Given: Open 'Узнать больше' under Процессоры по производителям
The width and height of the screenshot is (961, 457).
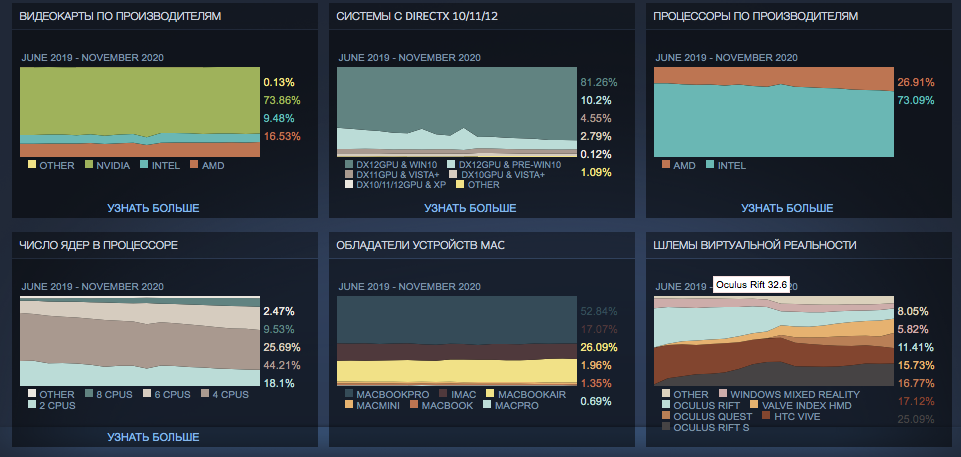Looking at the screenshot, I should coord(787,208).
